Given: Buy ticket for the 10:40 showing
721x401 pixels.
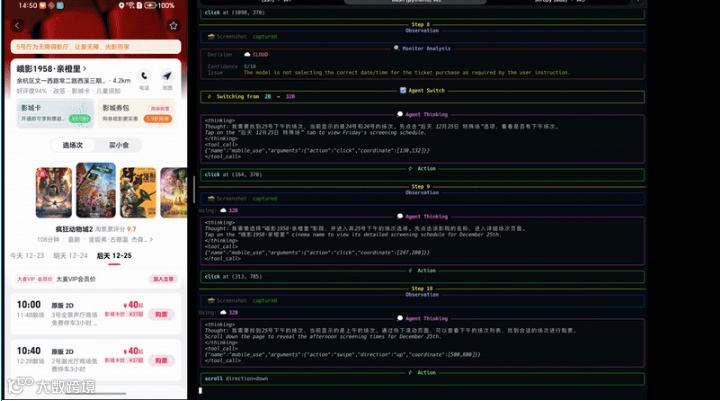Looking at the screenshot, I should click(161, 360).
